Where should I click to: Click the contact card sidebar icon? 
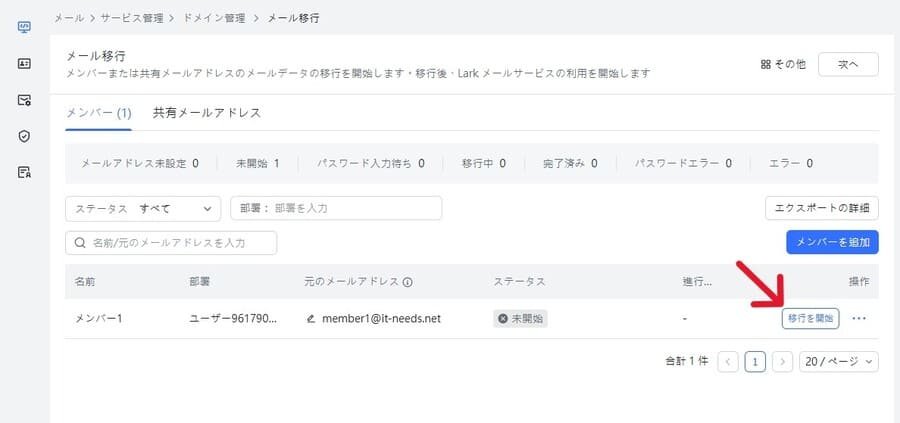[25, 63]
